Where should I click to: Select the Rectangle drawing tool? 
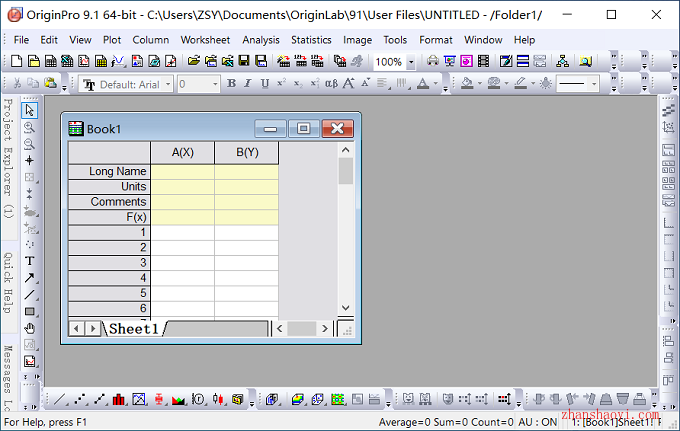click(29, 311)
